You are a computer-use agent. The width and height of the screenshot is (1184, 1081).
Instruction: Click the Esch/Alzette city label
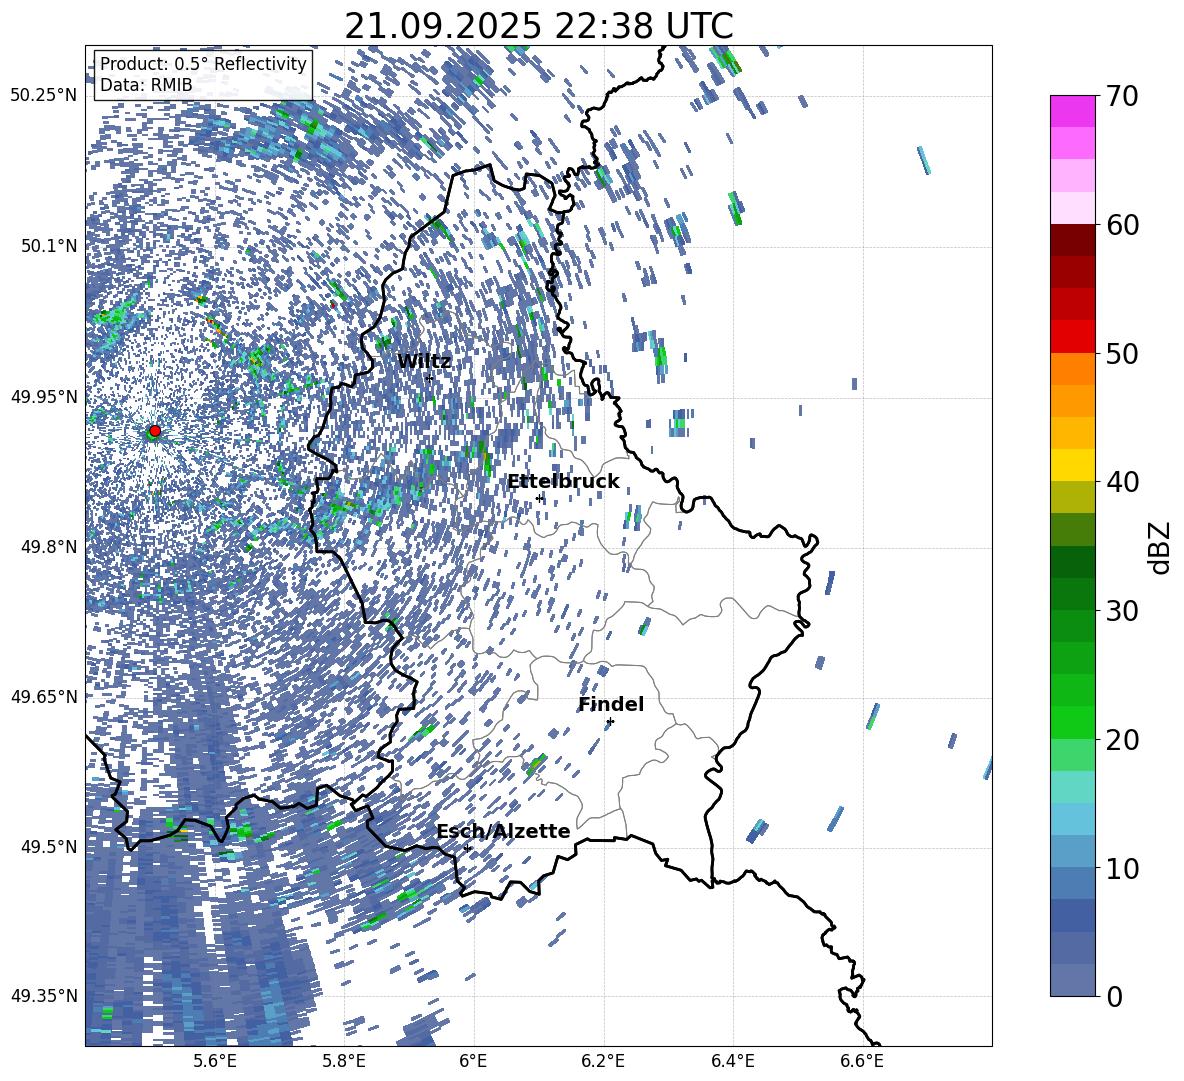[503, 832]
